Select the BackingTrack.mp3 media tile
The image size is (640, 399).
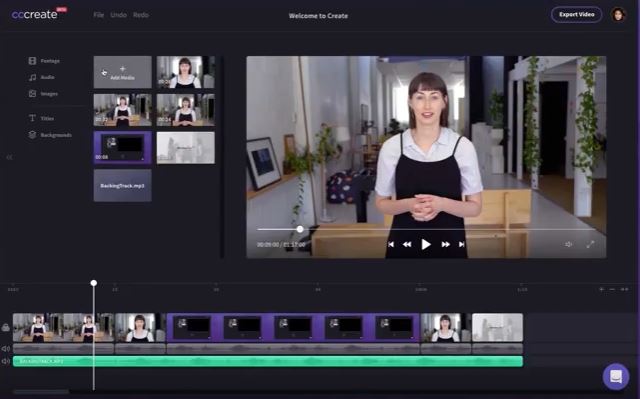[122, 186]
